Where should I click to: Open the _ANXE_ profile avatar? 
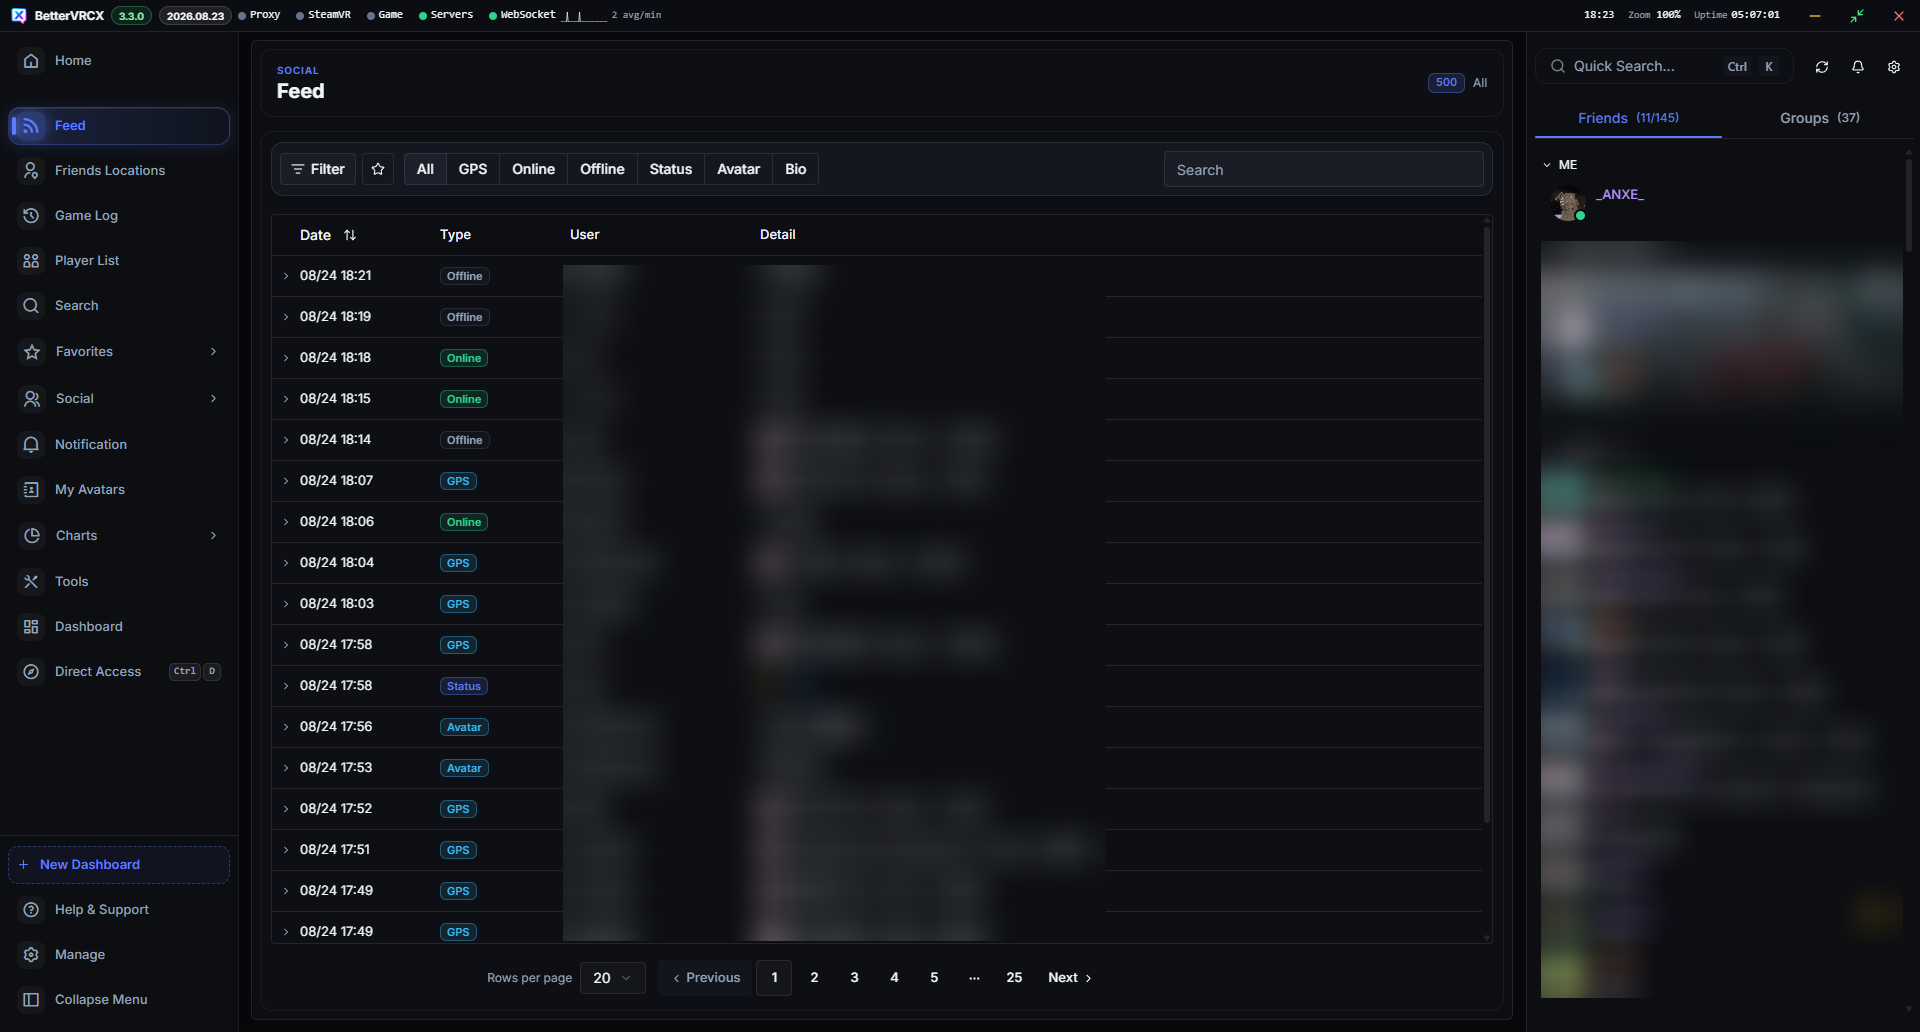[x=1567, y=204]
